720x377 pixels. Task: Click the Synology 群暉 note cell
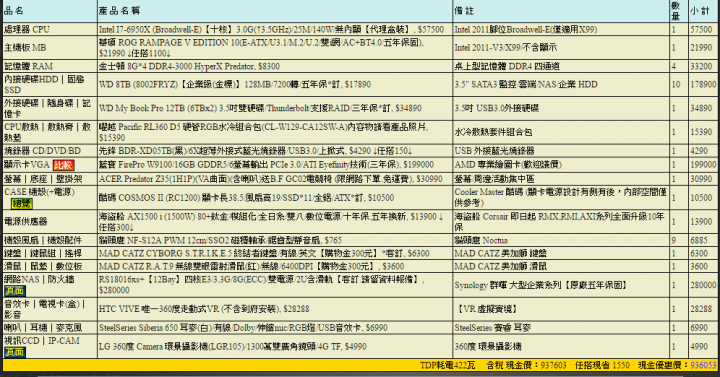(x=560, y=285)
